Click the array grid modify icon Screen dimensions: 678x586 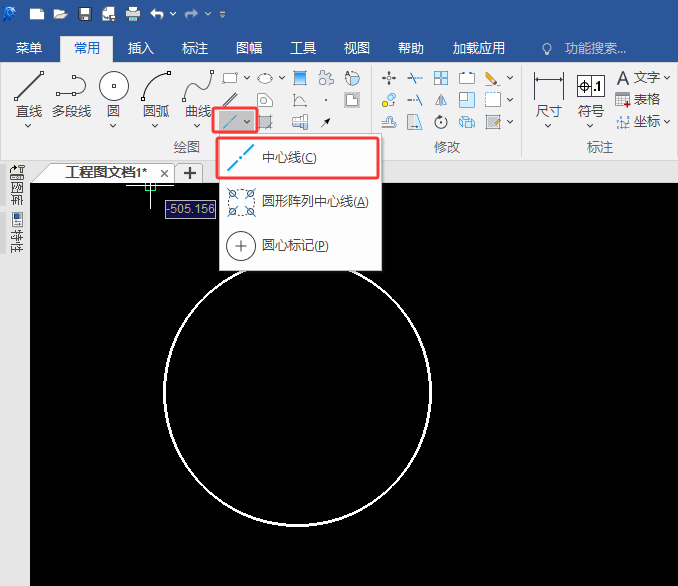441,78
